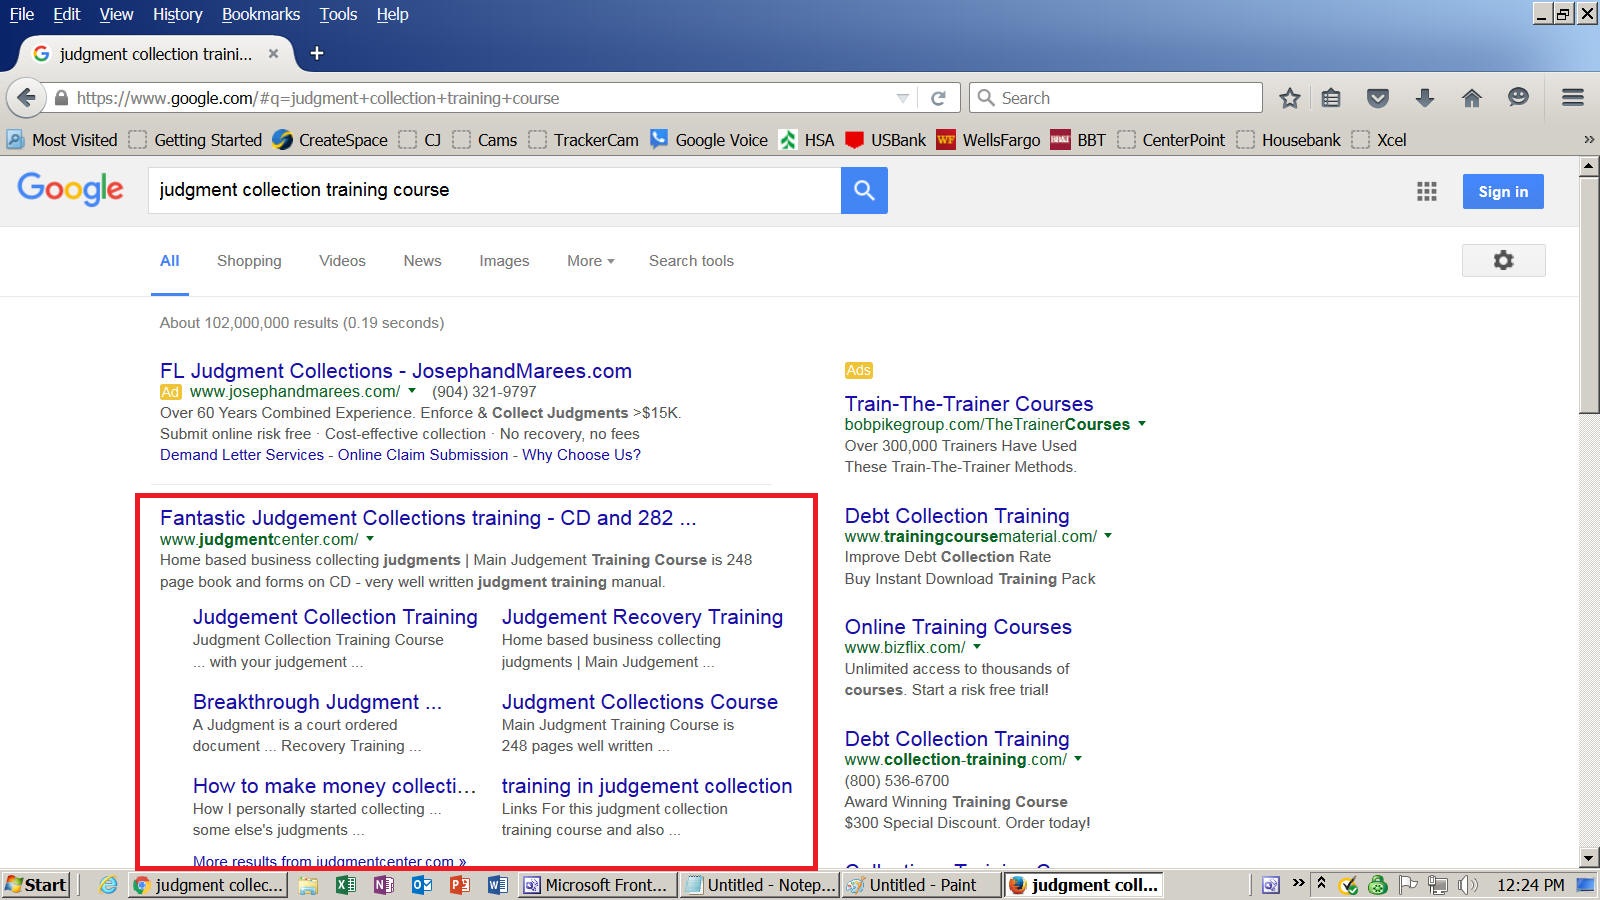Open the downloads arrow icon
Image resolution: width=1600 pixels, height=900 pixels.
coord(1425,98)
